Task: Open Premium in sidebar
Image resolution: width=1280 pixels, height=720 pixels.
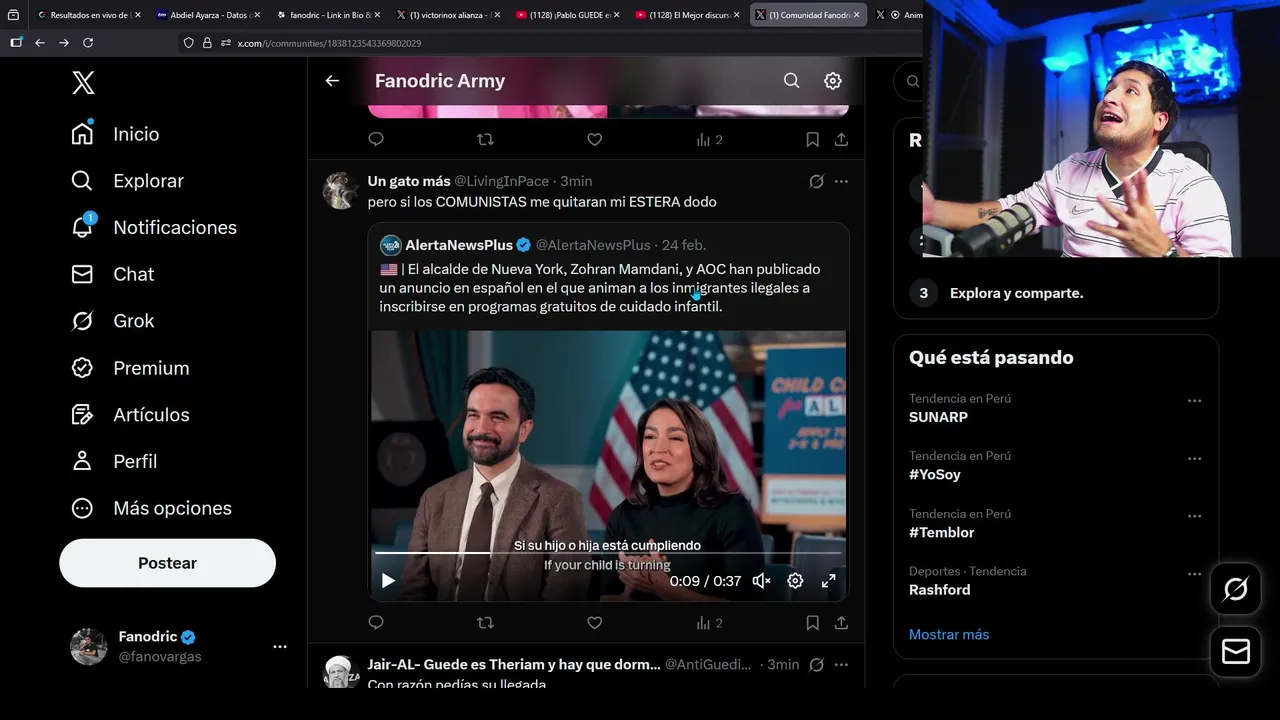Action: pos(130,368)
